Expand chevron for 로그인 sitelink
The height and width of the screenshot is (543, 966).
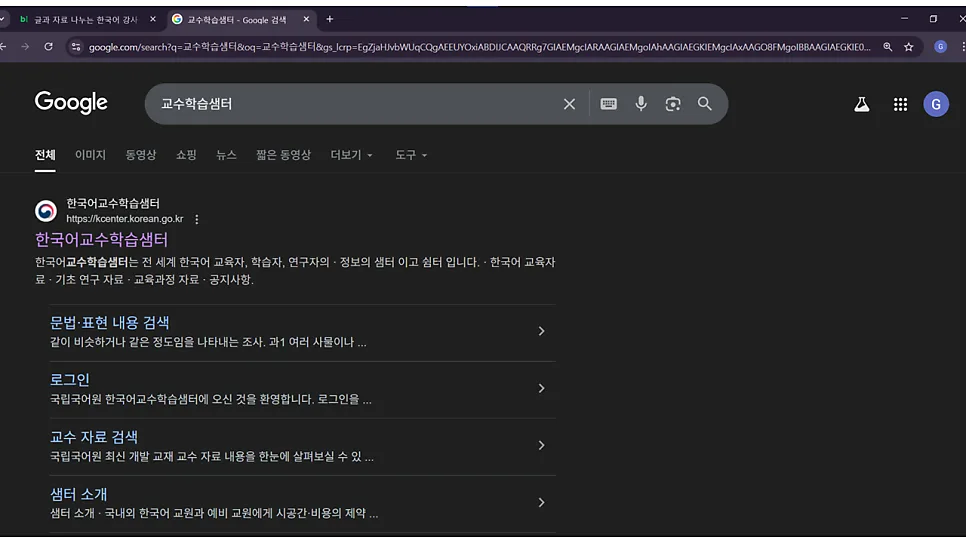click(x=541, y=388)
